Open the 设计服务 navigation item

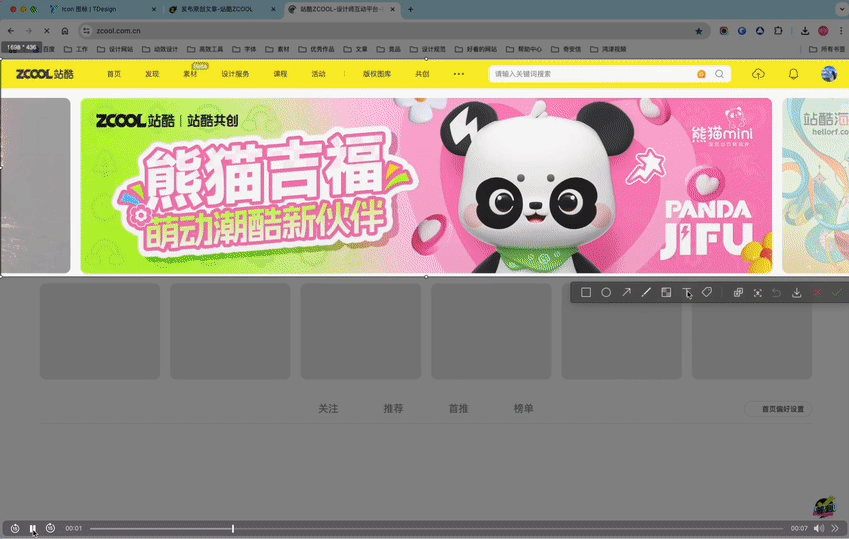tap(235, 74)
